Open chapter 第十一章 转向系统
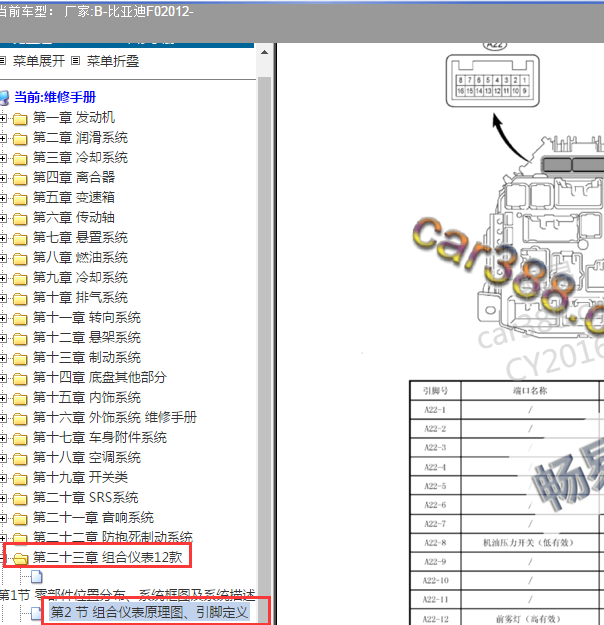The image size is (604, 625). (x=87, y=318)
